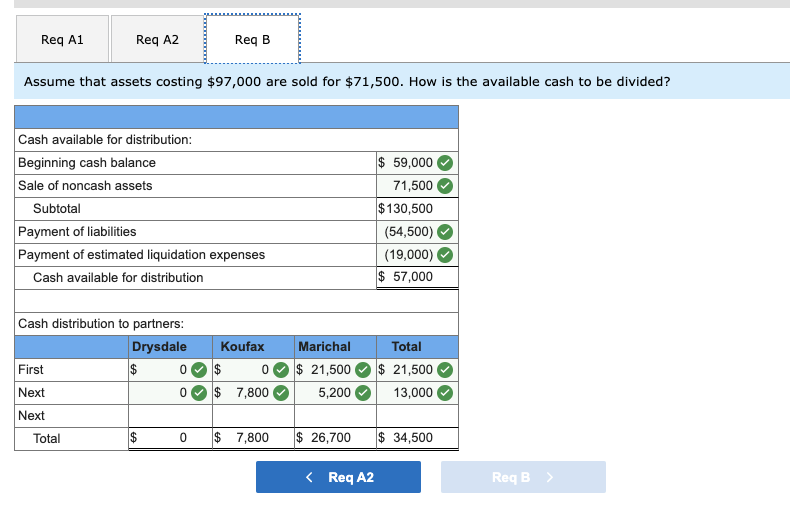The image size is (809, 515).
Task: Click the bottom Total row $34,500 value
Action: 406,438
